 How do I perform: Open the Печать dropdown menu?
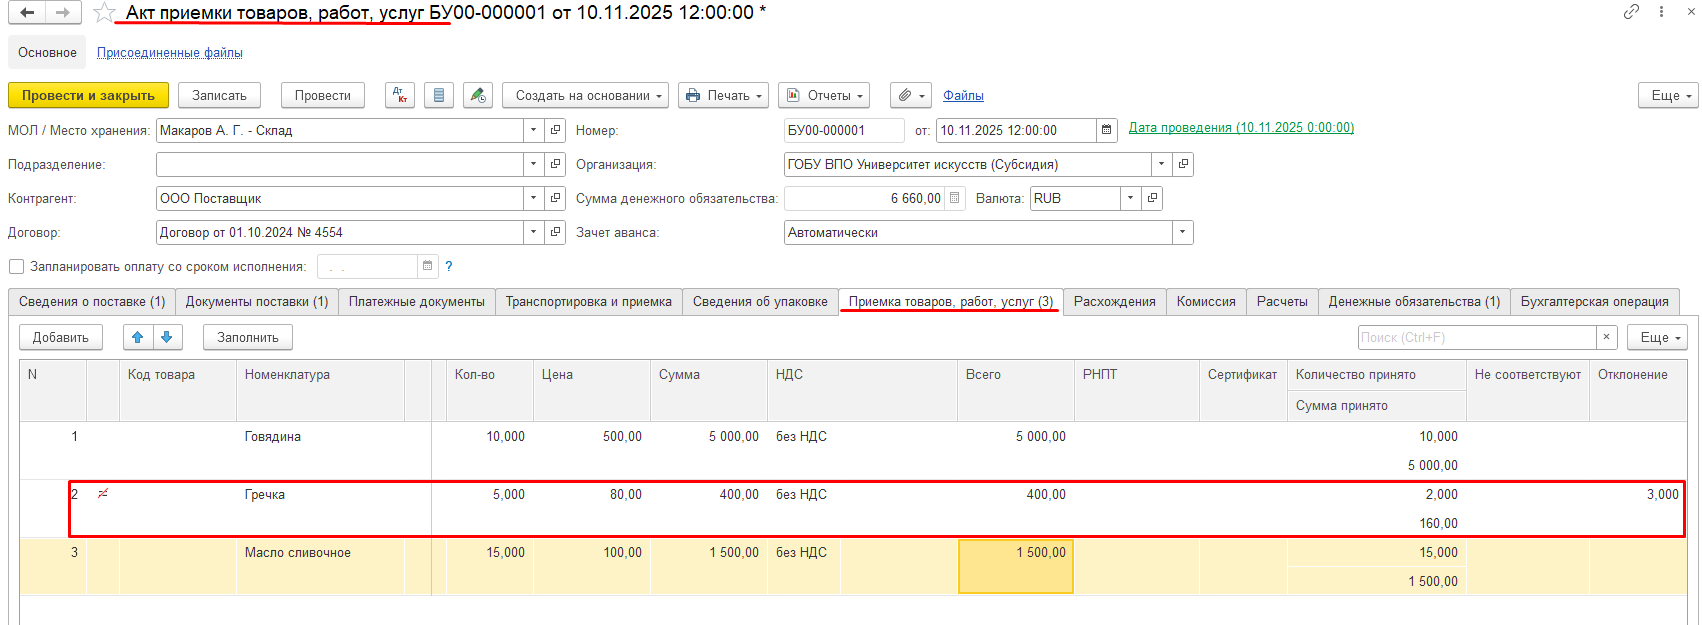point(723,95)
